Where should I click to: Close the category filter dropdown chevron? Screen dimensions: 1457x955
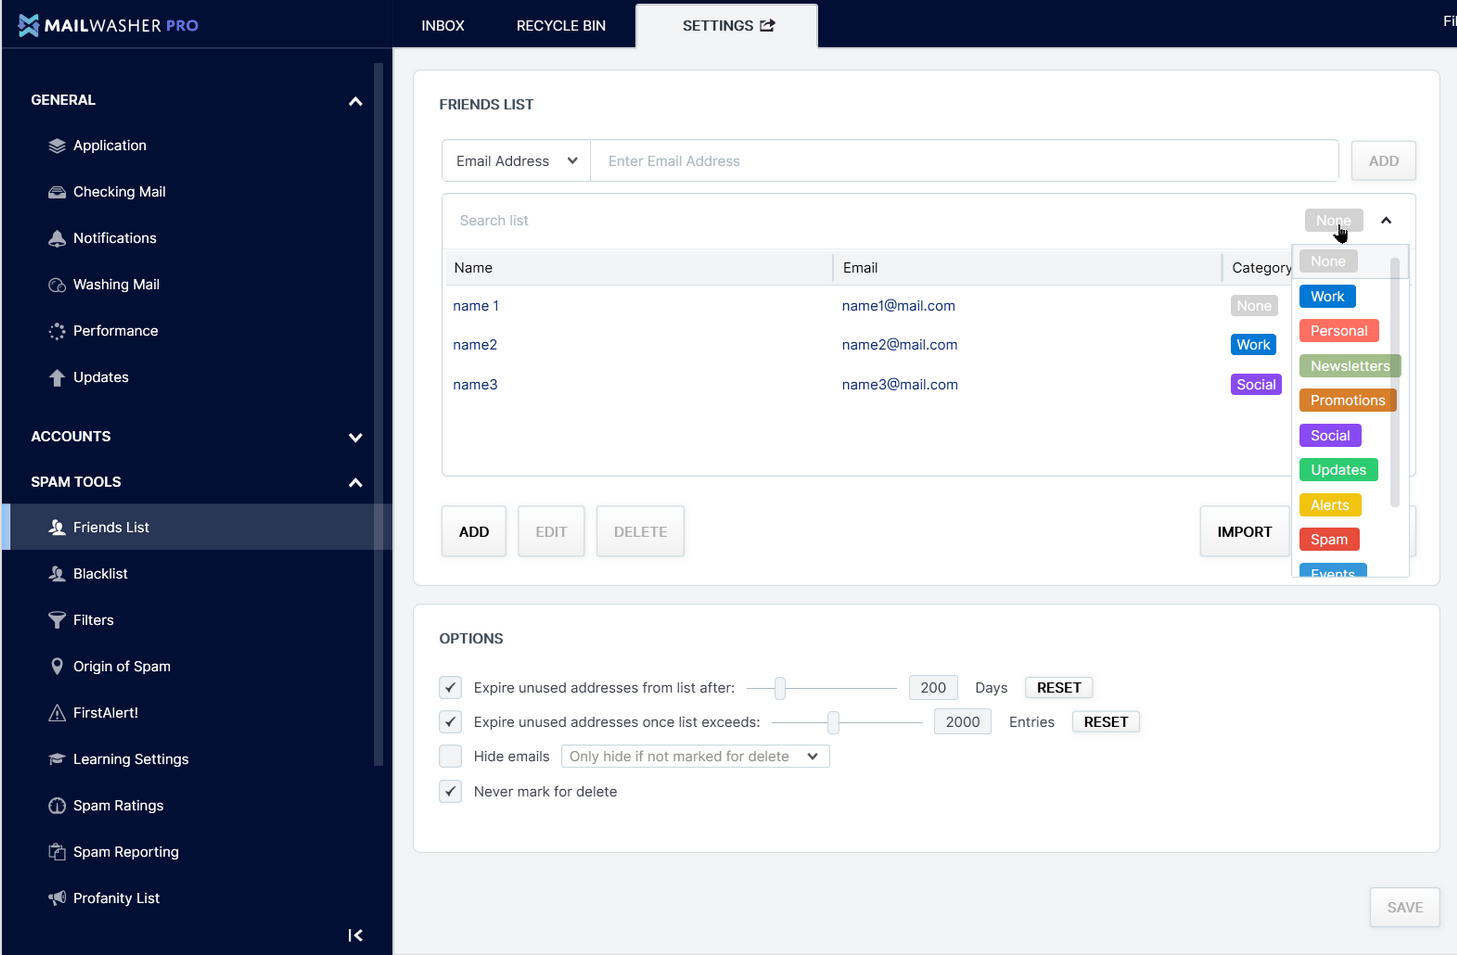pos(1386,221)
